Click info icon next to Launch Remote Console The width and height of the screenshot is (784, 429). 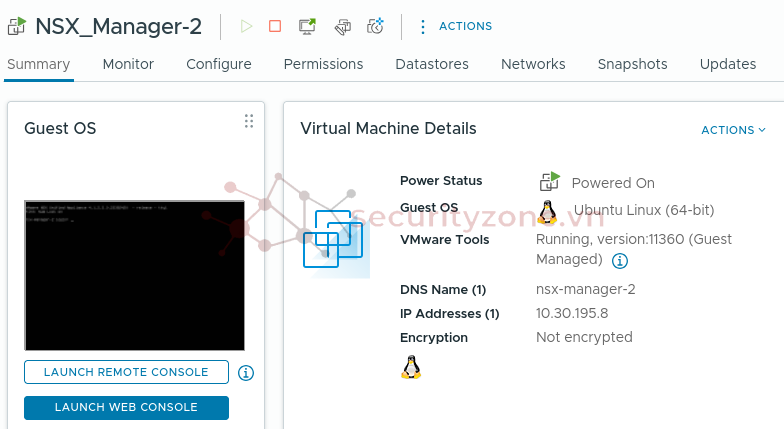[x=246, y=373]
